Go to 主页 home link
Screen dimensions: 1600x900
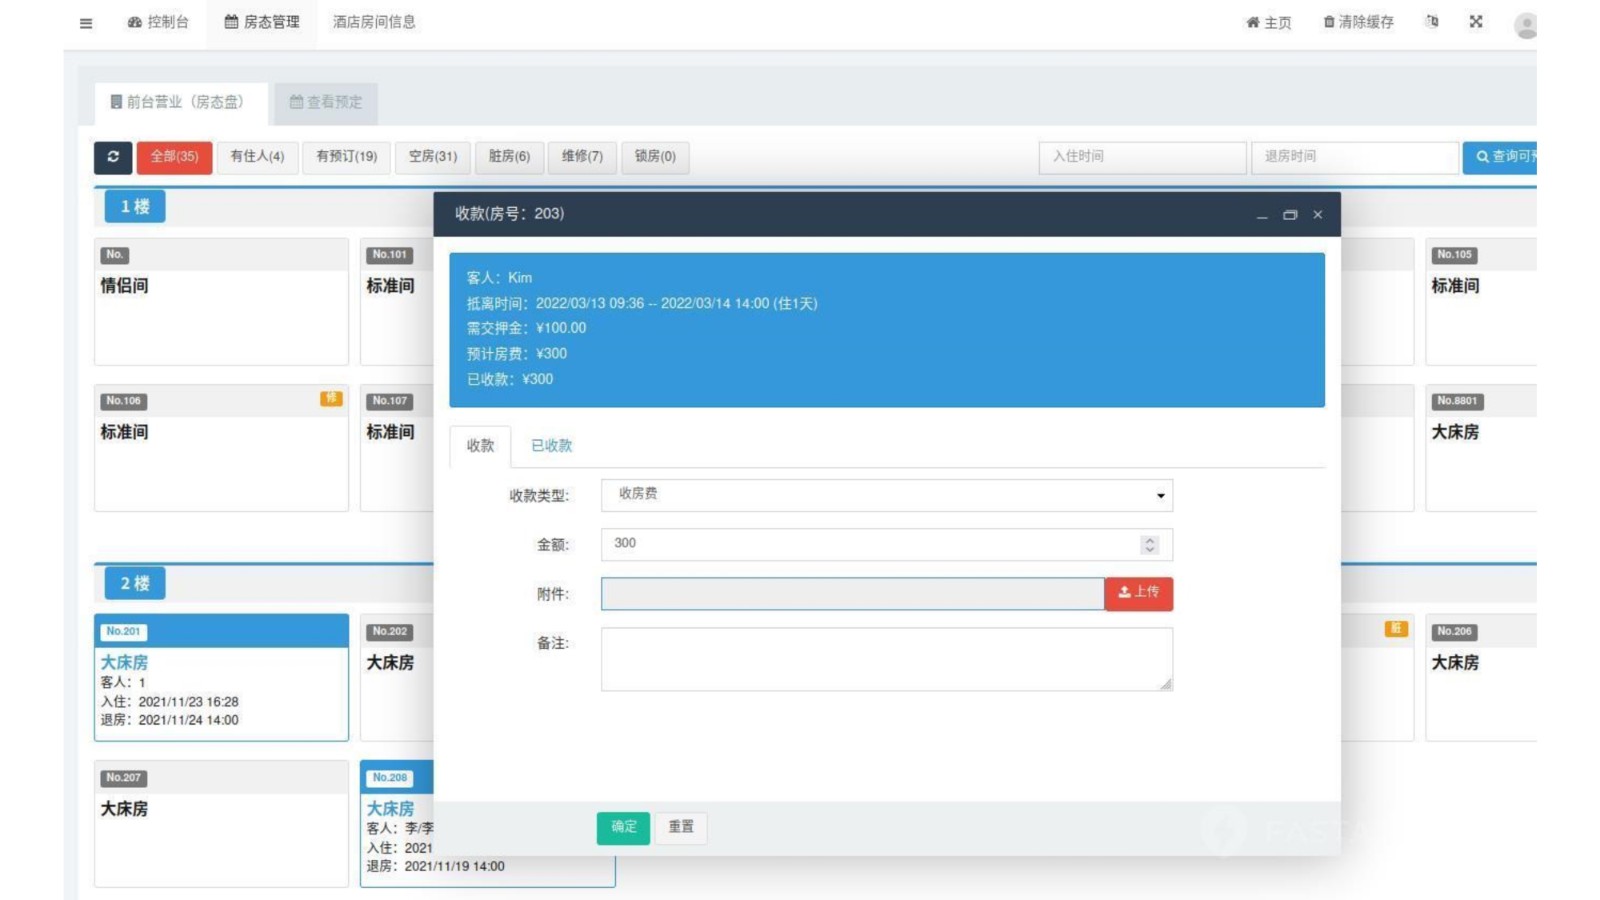(x=1269, y=22)
